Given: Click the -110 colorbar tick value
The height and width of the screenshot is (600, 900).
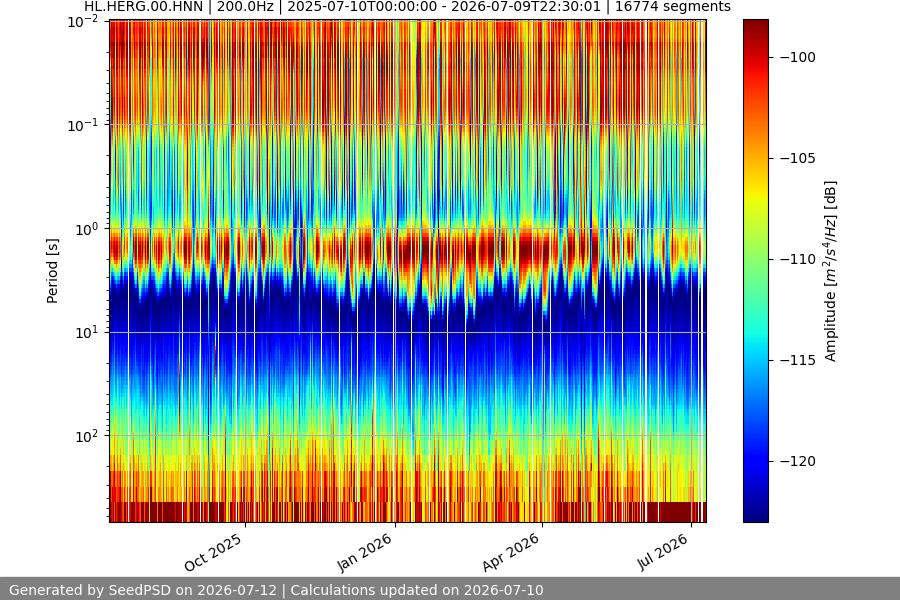Looking at the screenshot, I should (798, 259).
